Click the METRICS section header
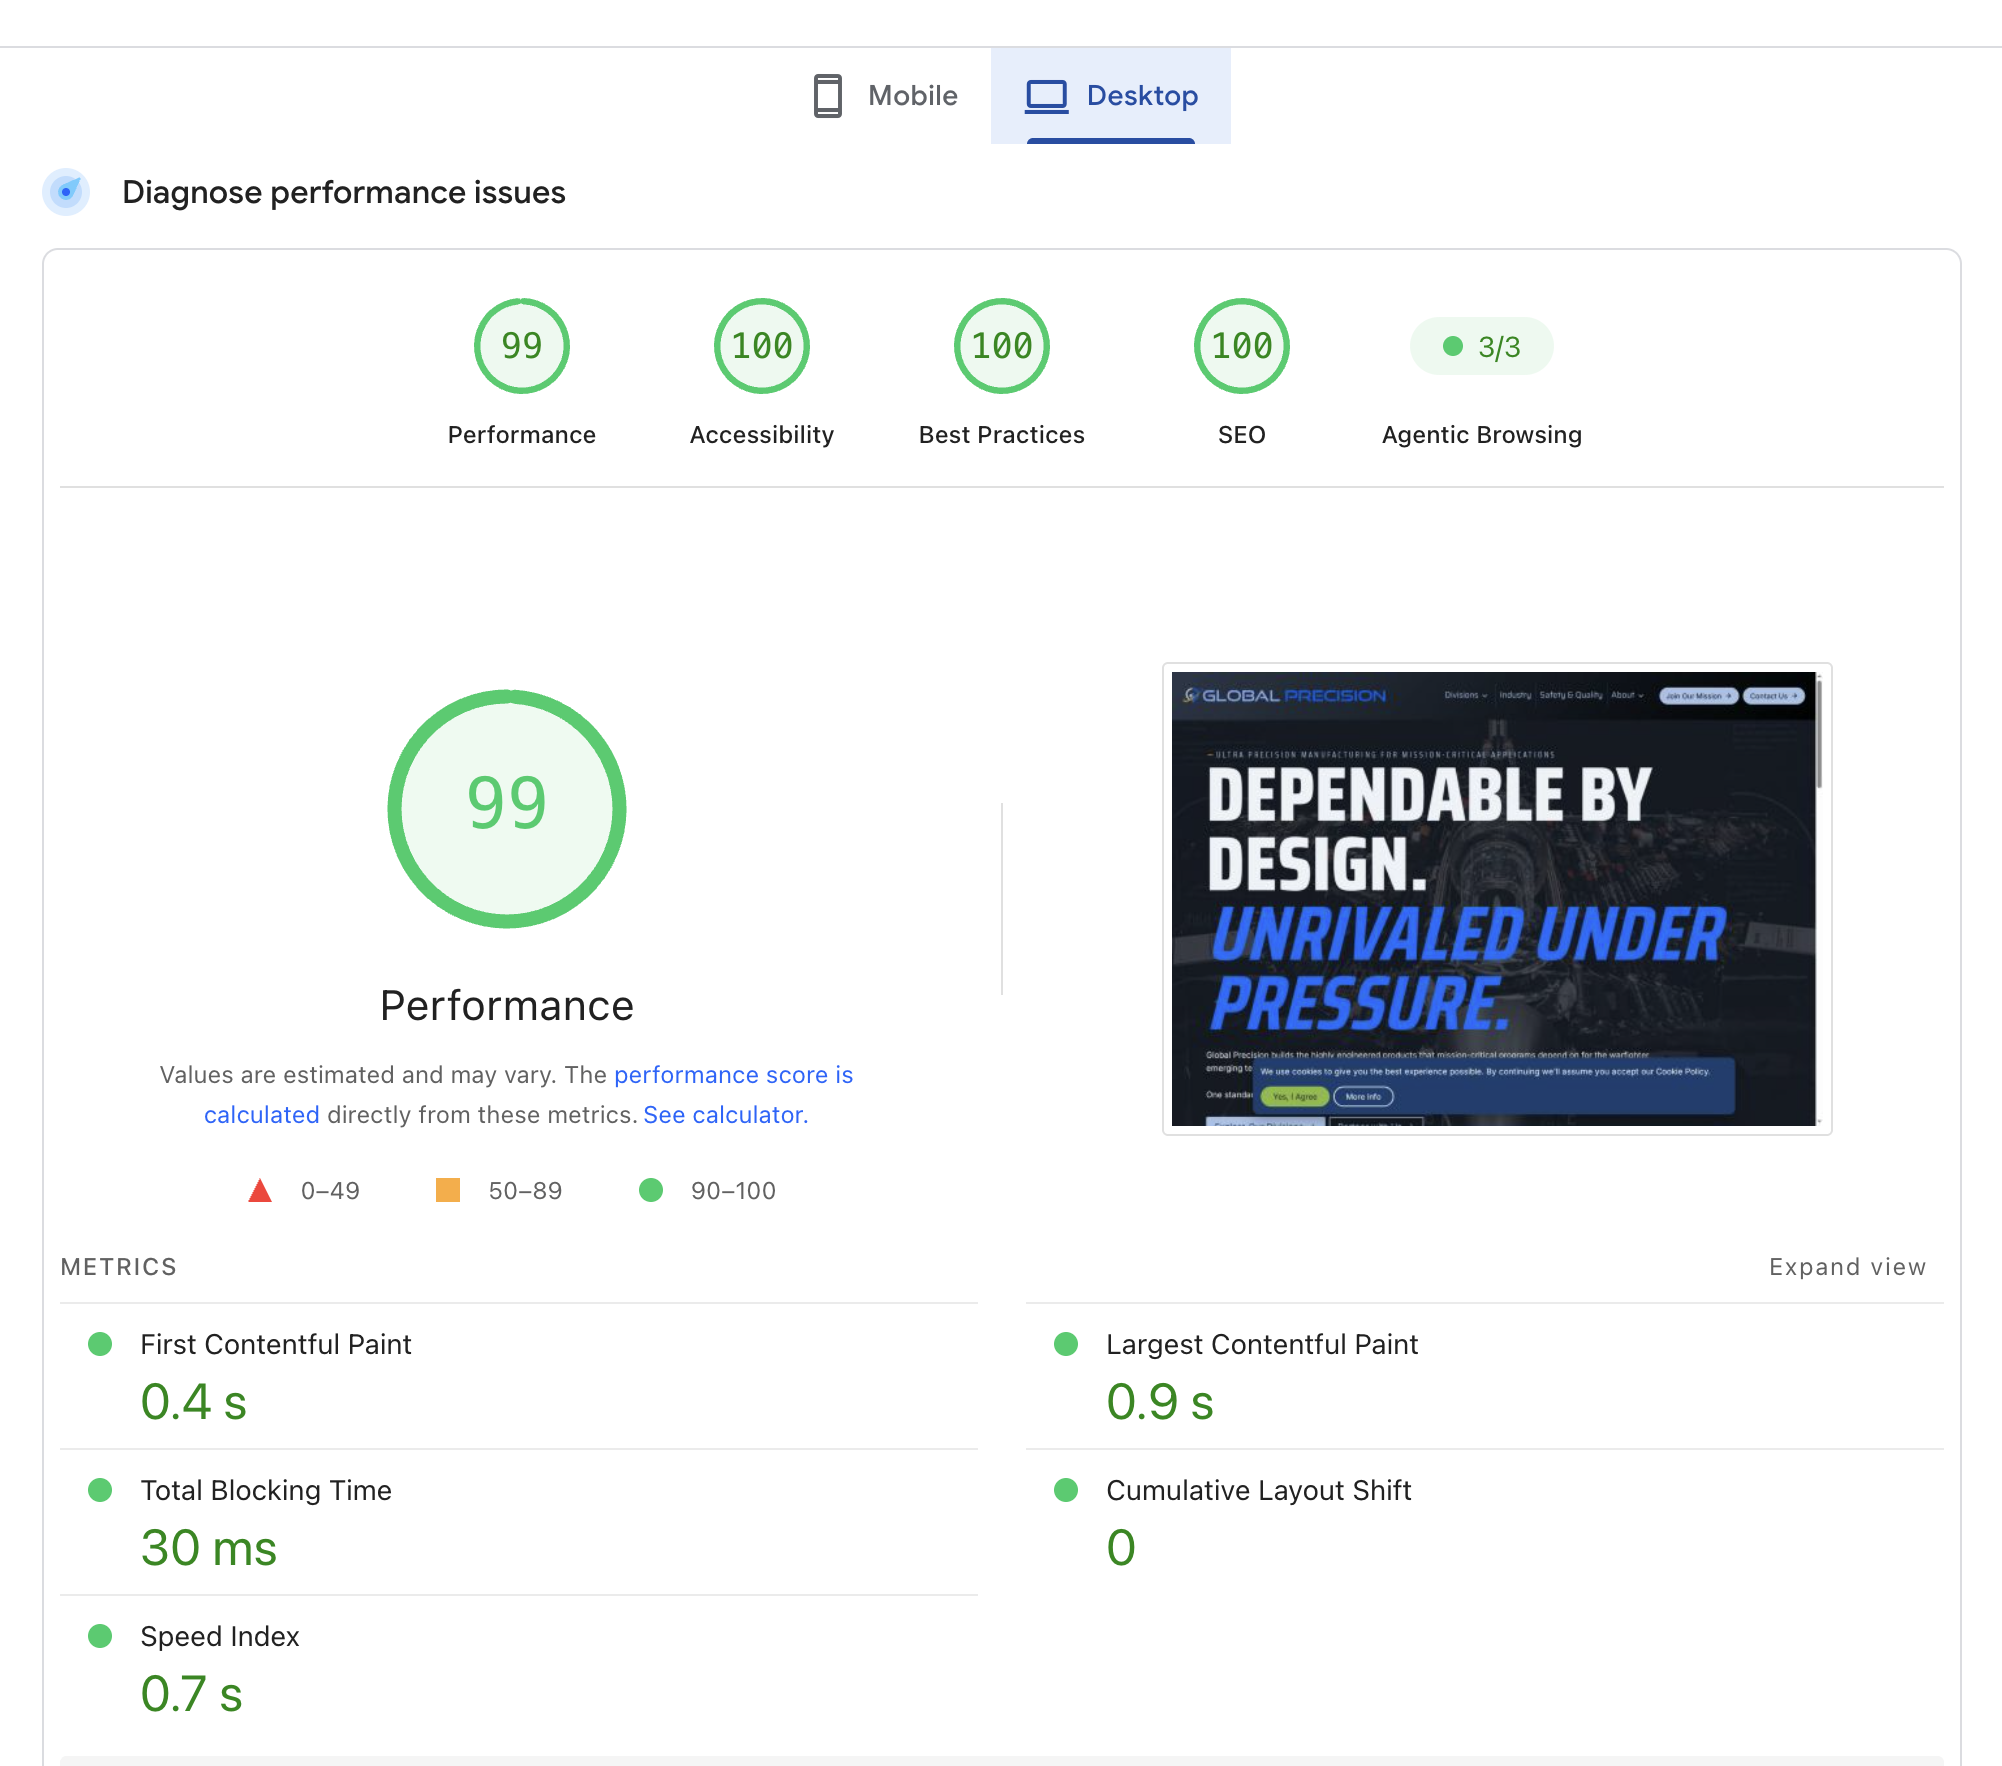The width and height of the screenshot is (2002, 1766). (x=119, y=1267)
